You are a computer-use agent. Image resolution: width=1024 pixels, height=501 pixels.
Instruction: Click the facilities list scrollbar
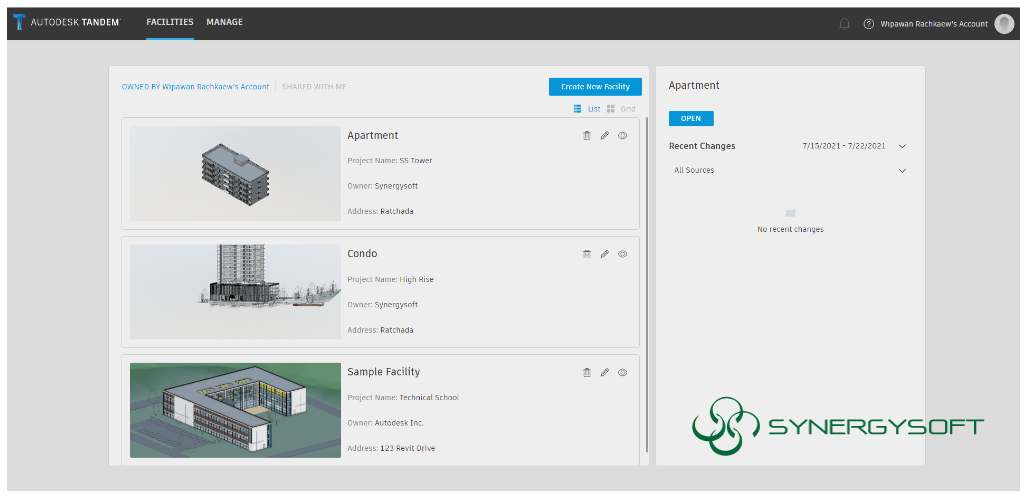[x=647, y=285]
